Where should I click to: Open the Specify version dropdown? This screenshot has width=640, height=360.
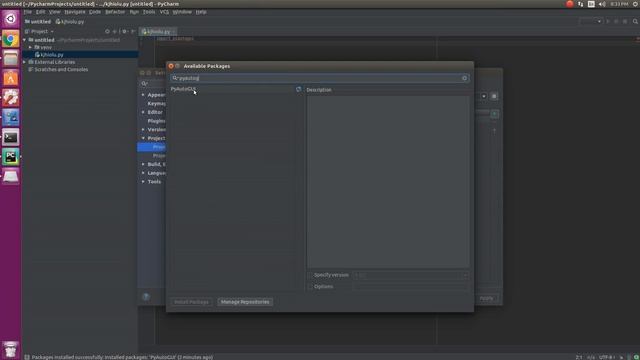click(x=465, y=275)
